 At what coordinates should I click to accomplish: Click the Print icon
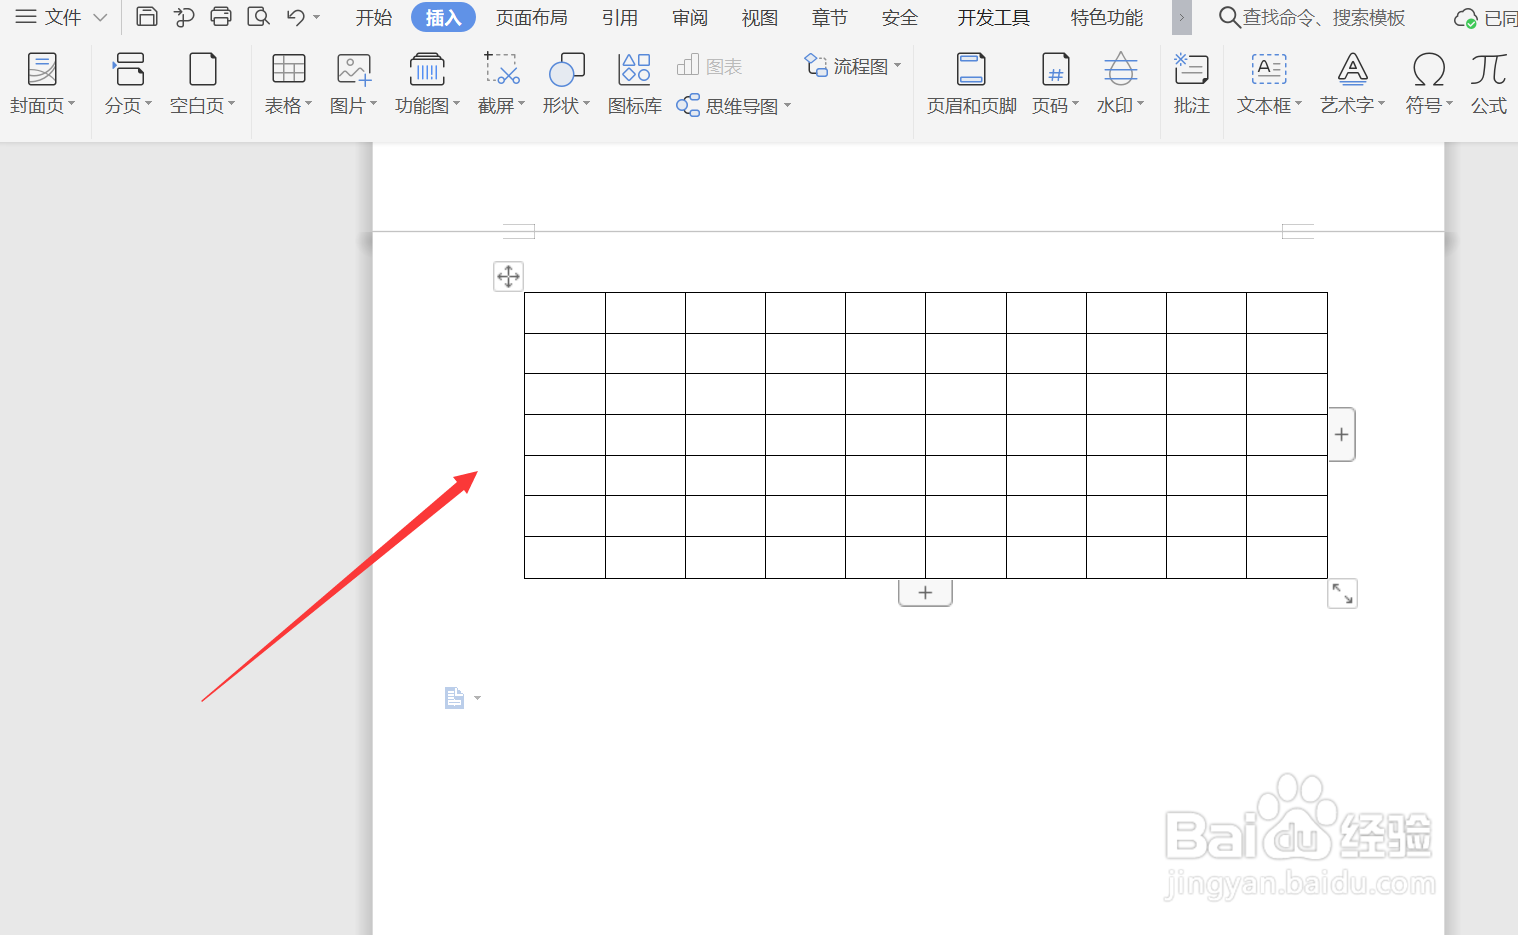click(x=221, y=16)
